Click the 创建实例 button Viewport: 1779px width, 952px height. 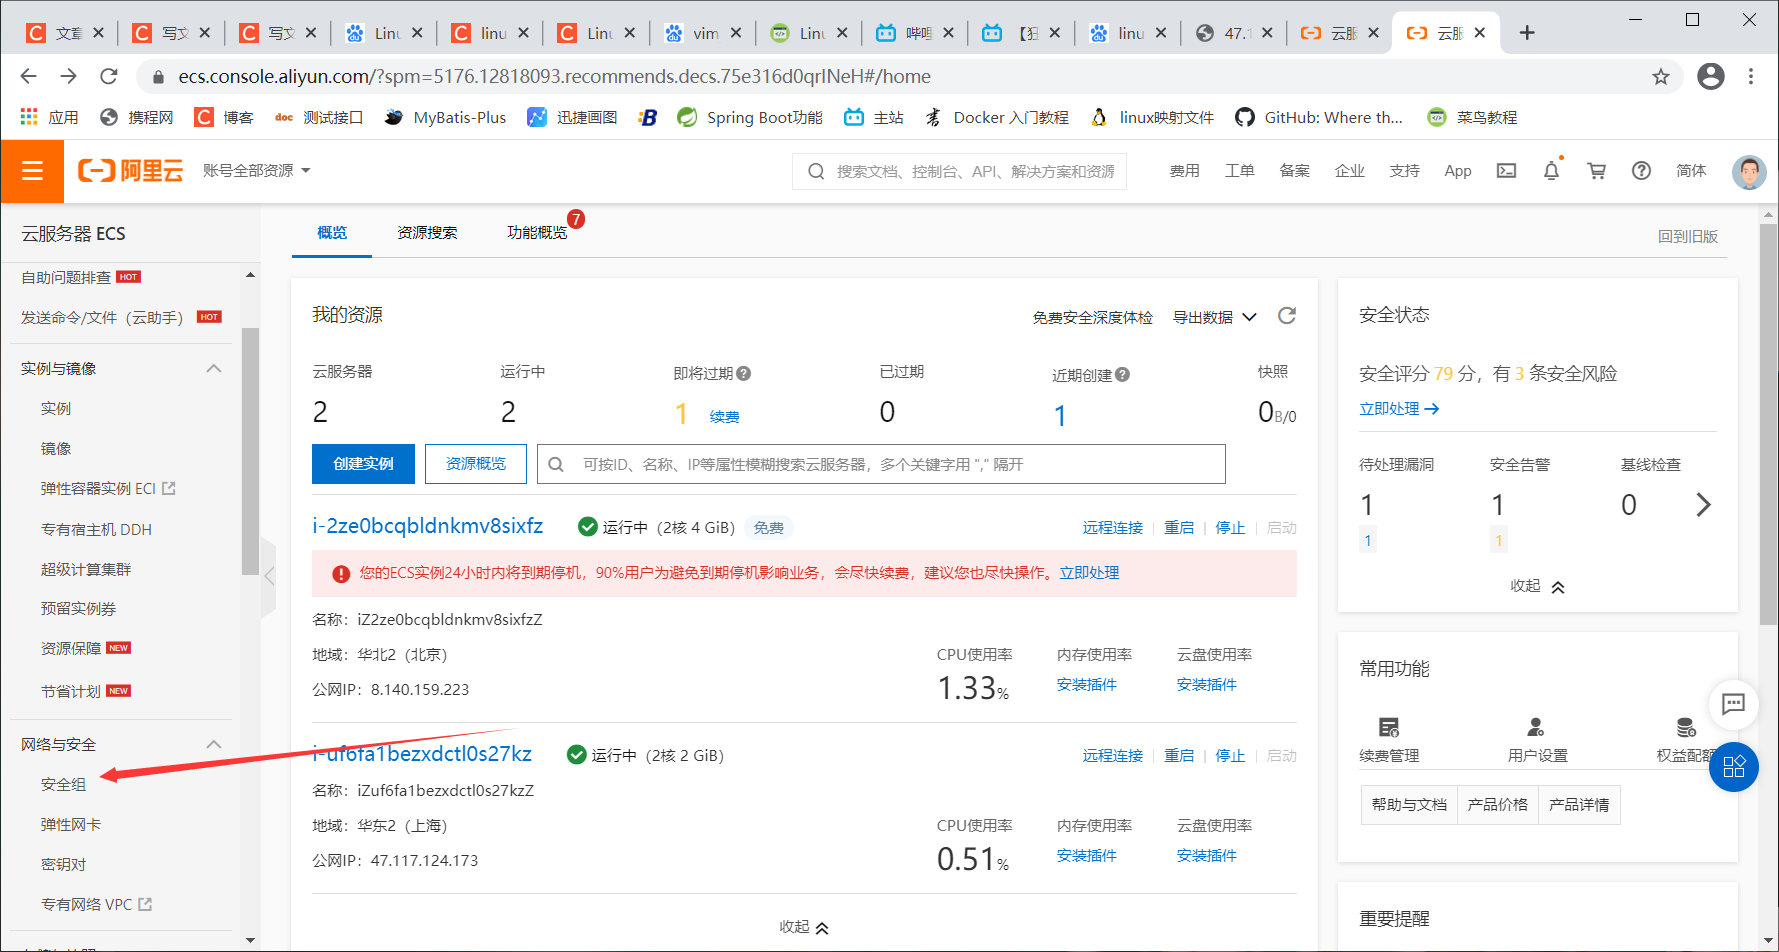pos(362,463)
